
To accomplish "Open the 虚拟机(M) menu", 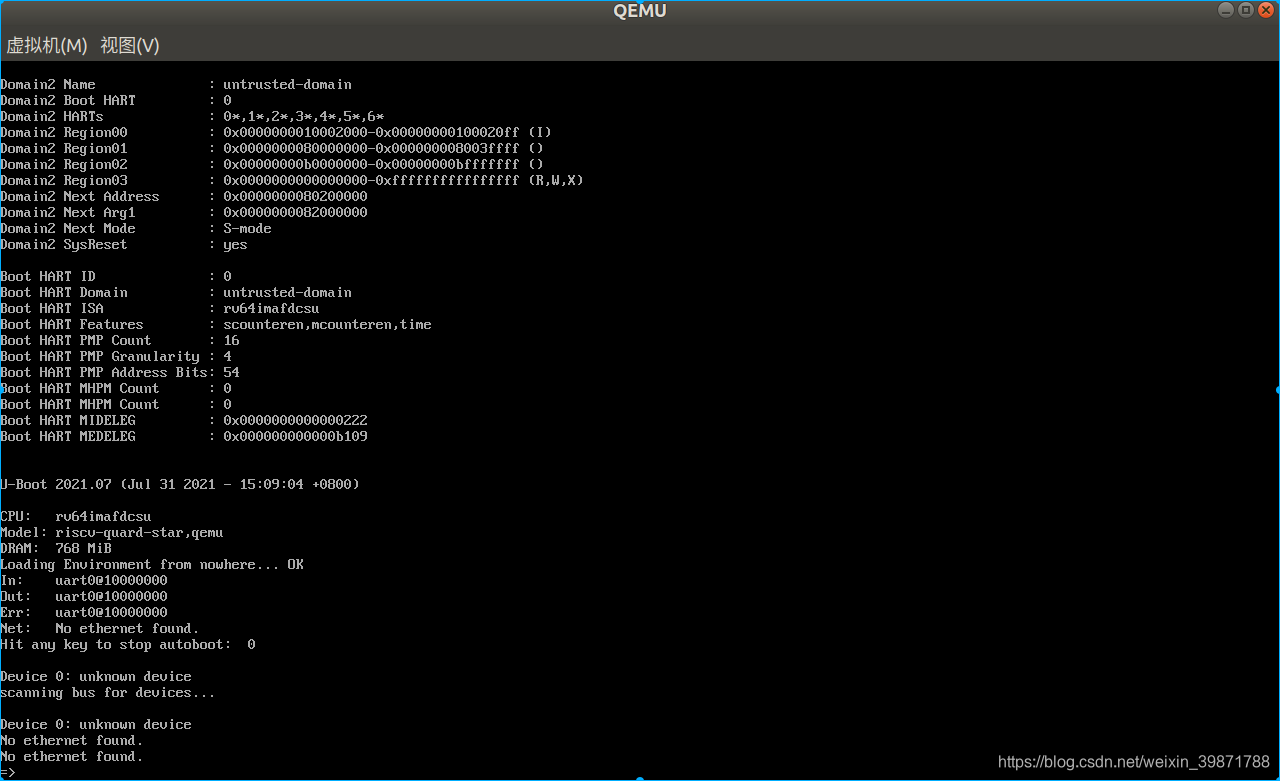I will pyautogui.click(x=47, y=45).
